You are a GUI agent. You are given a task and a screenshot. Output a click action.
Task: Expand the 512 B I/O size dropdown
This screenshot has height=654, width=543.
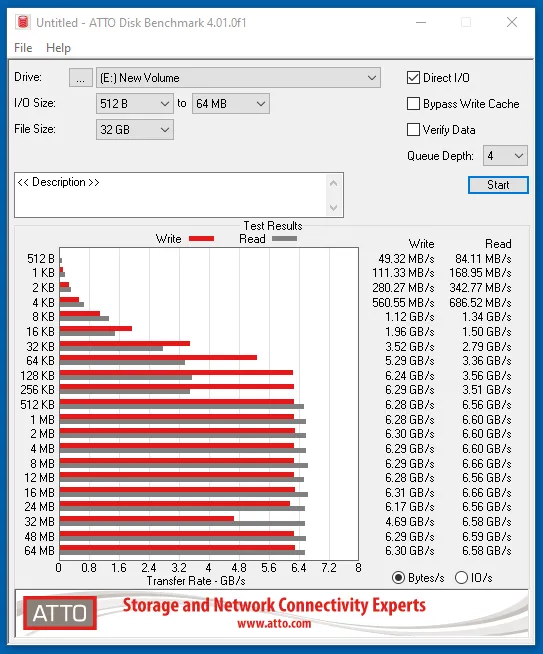click(x=135, y=103)
